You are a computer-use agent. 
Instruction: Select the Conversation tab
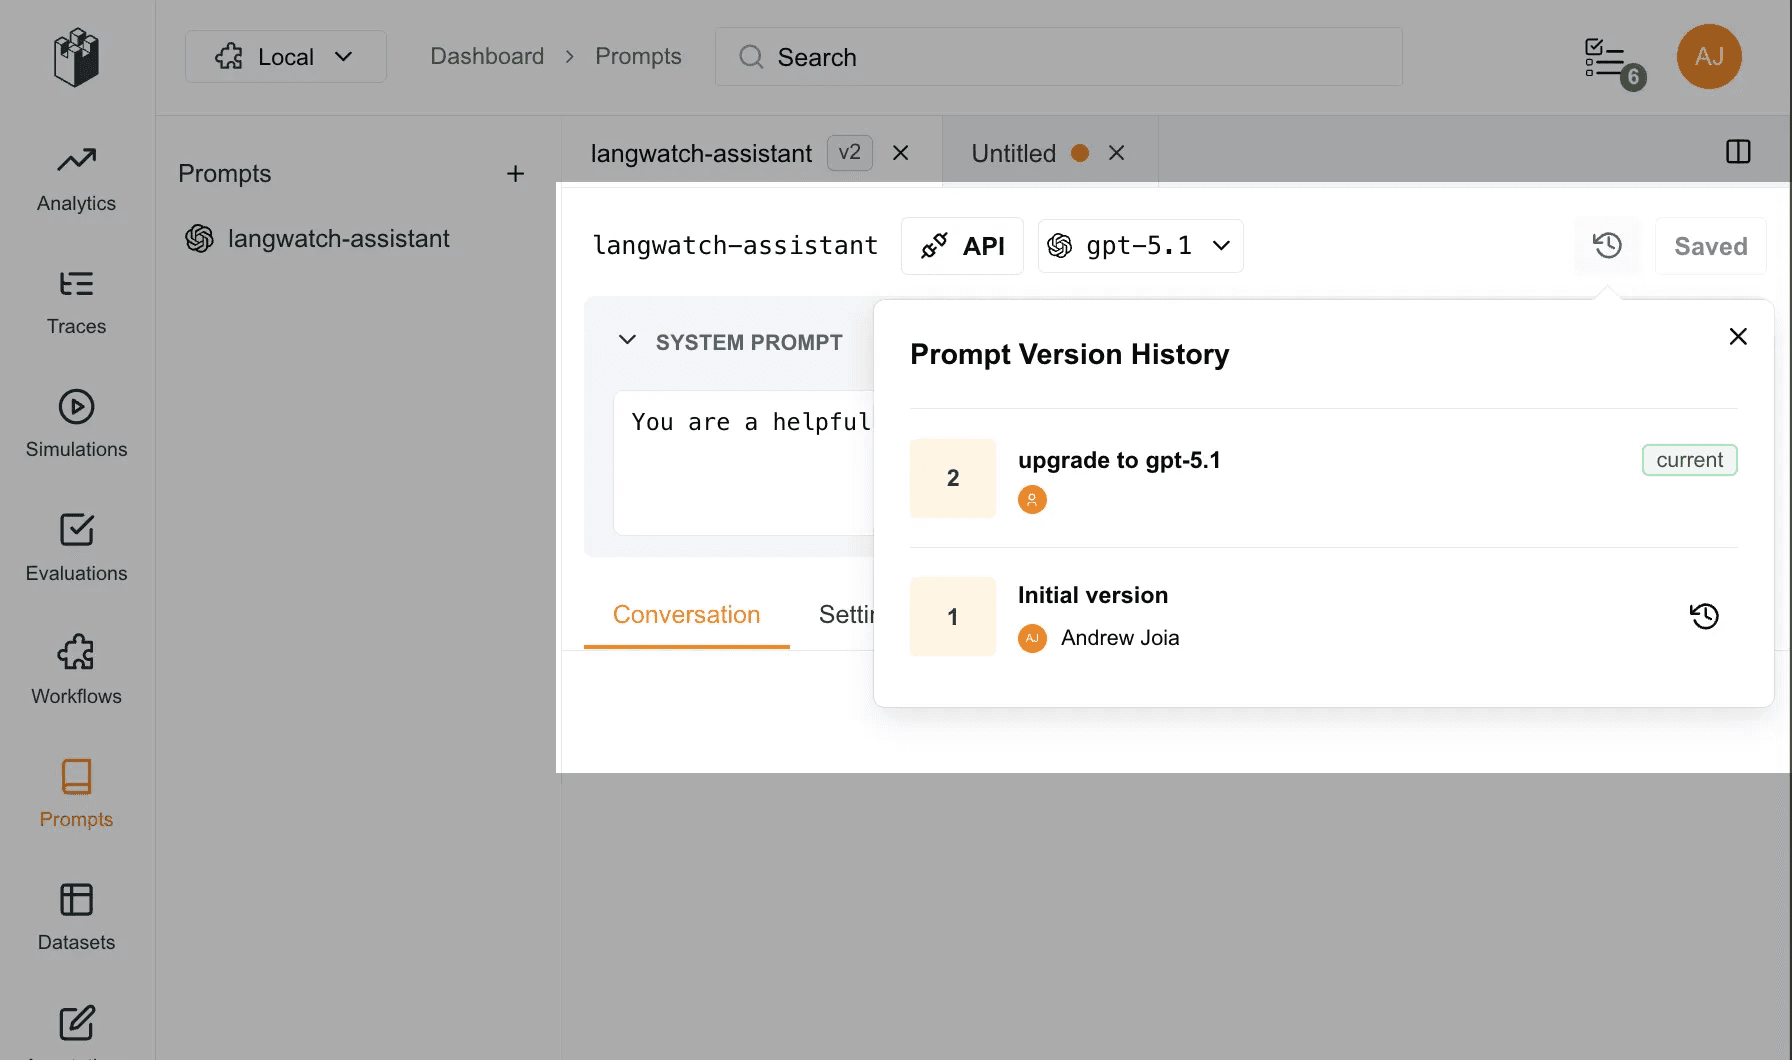coord(687,615)
